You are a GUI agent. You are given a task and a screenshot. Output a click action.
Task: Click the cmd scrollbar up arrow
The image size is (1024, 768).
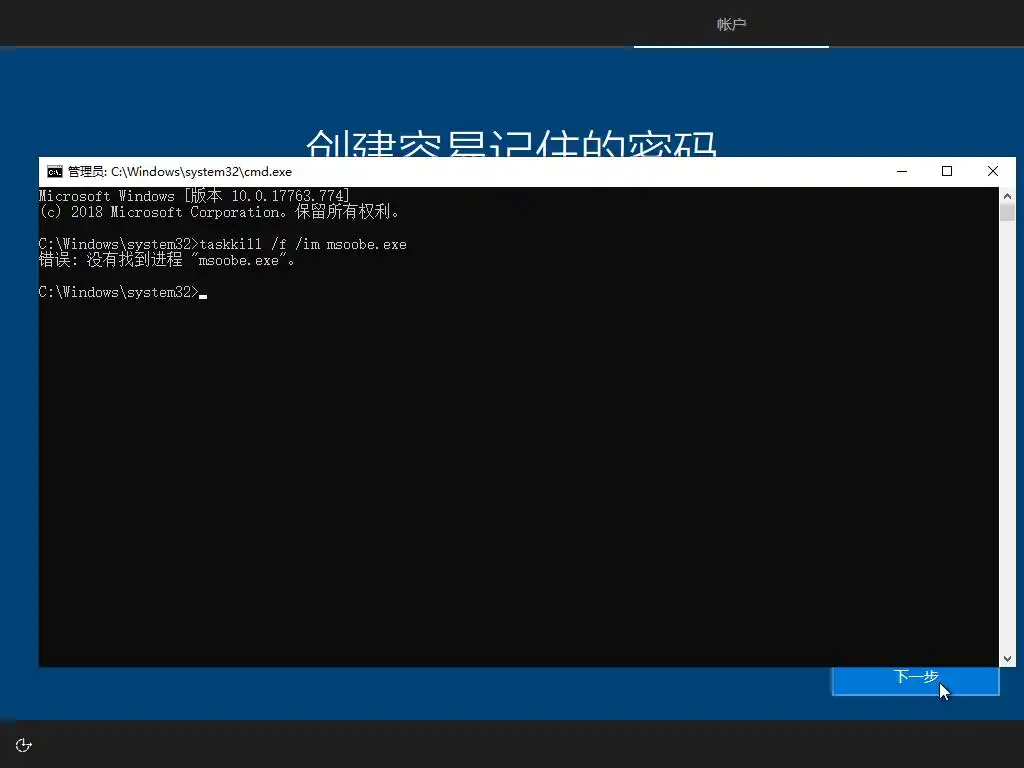[1007, 196]
